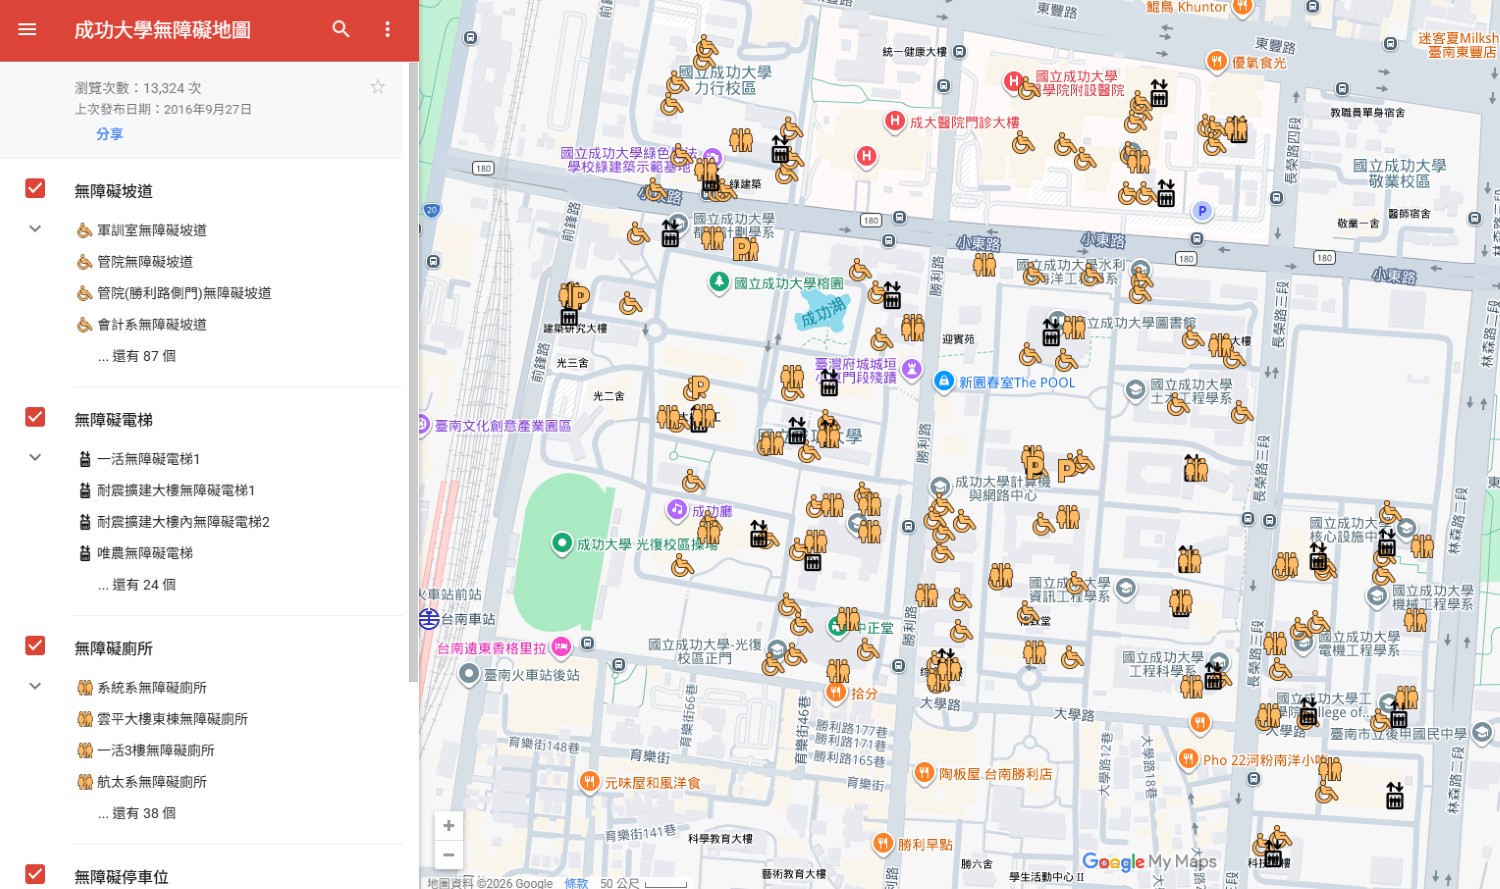Screen dimensions: 1500x889
Task: Collapse the 無障礙廁所 layer list chevron
Action: click(x=35, y=687)
